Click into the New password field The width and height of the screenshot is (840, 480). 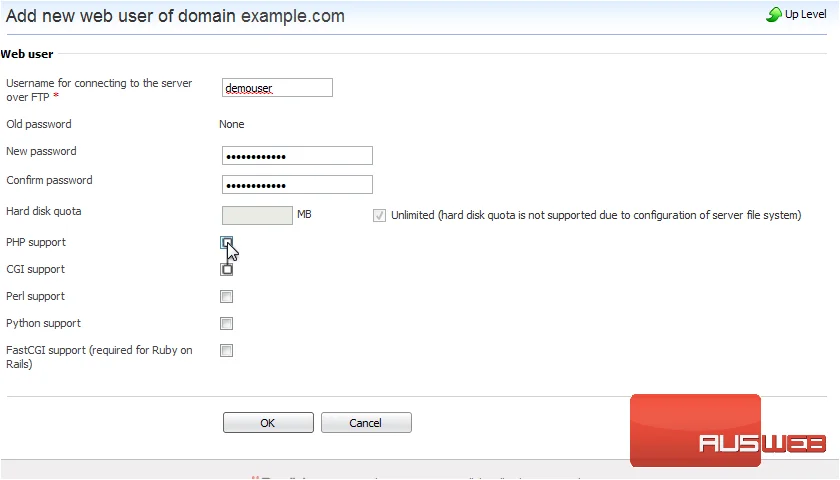[x=297, y=156]
